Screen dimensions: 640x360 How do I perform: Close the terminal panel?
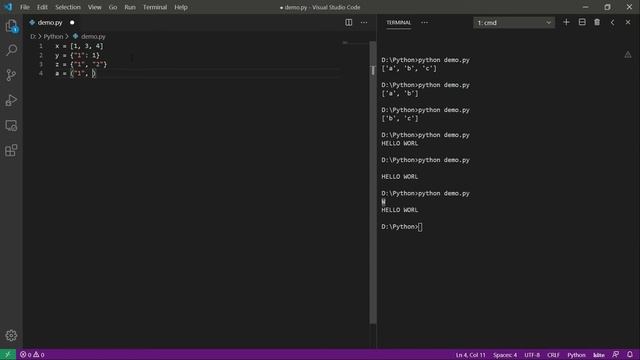[x=628, y=22]
